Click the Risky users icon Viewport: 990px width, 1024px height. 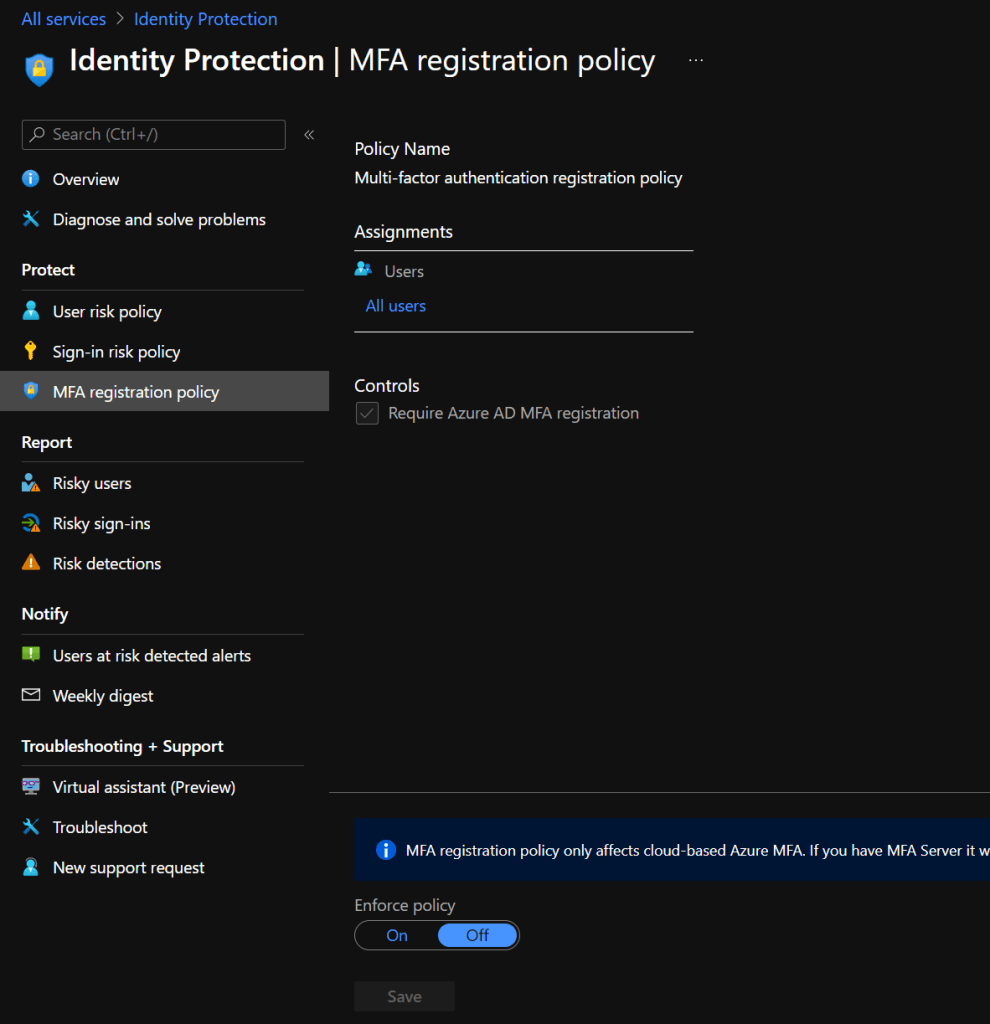(31, 483)
